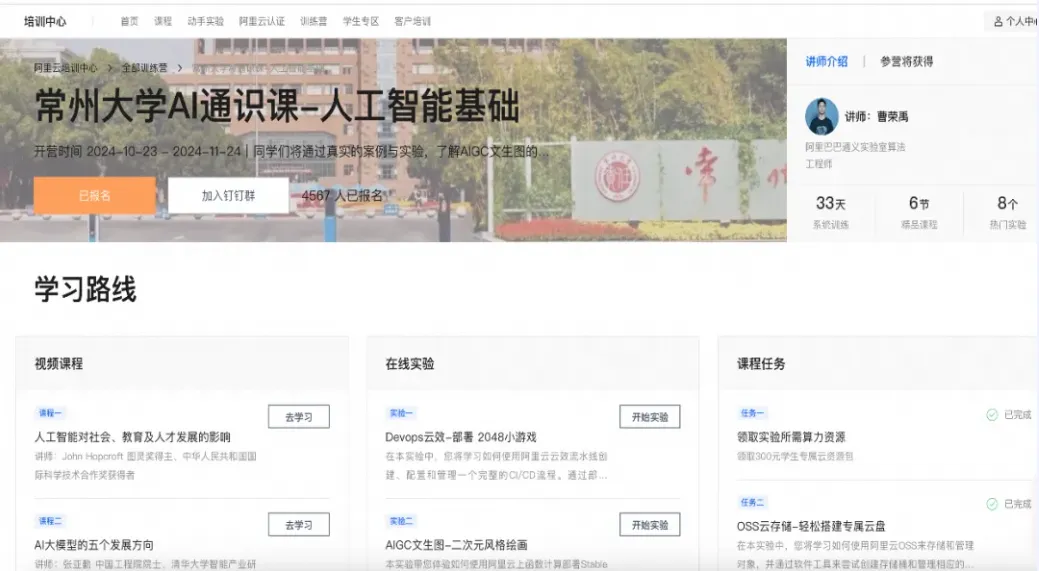This screenshot has height=571, width=1039.
Task: Click the 学习路线 heading
Action: (85, 289)
